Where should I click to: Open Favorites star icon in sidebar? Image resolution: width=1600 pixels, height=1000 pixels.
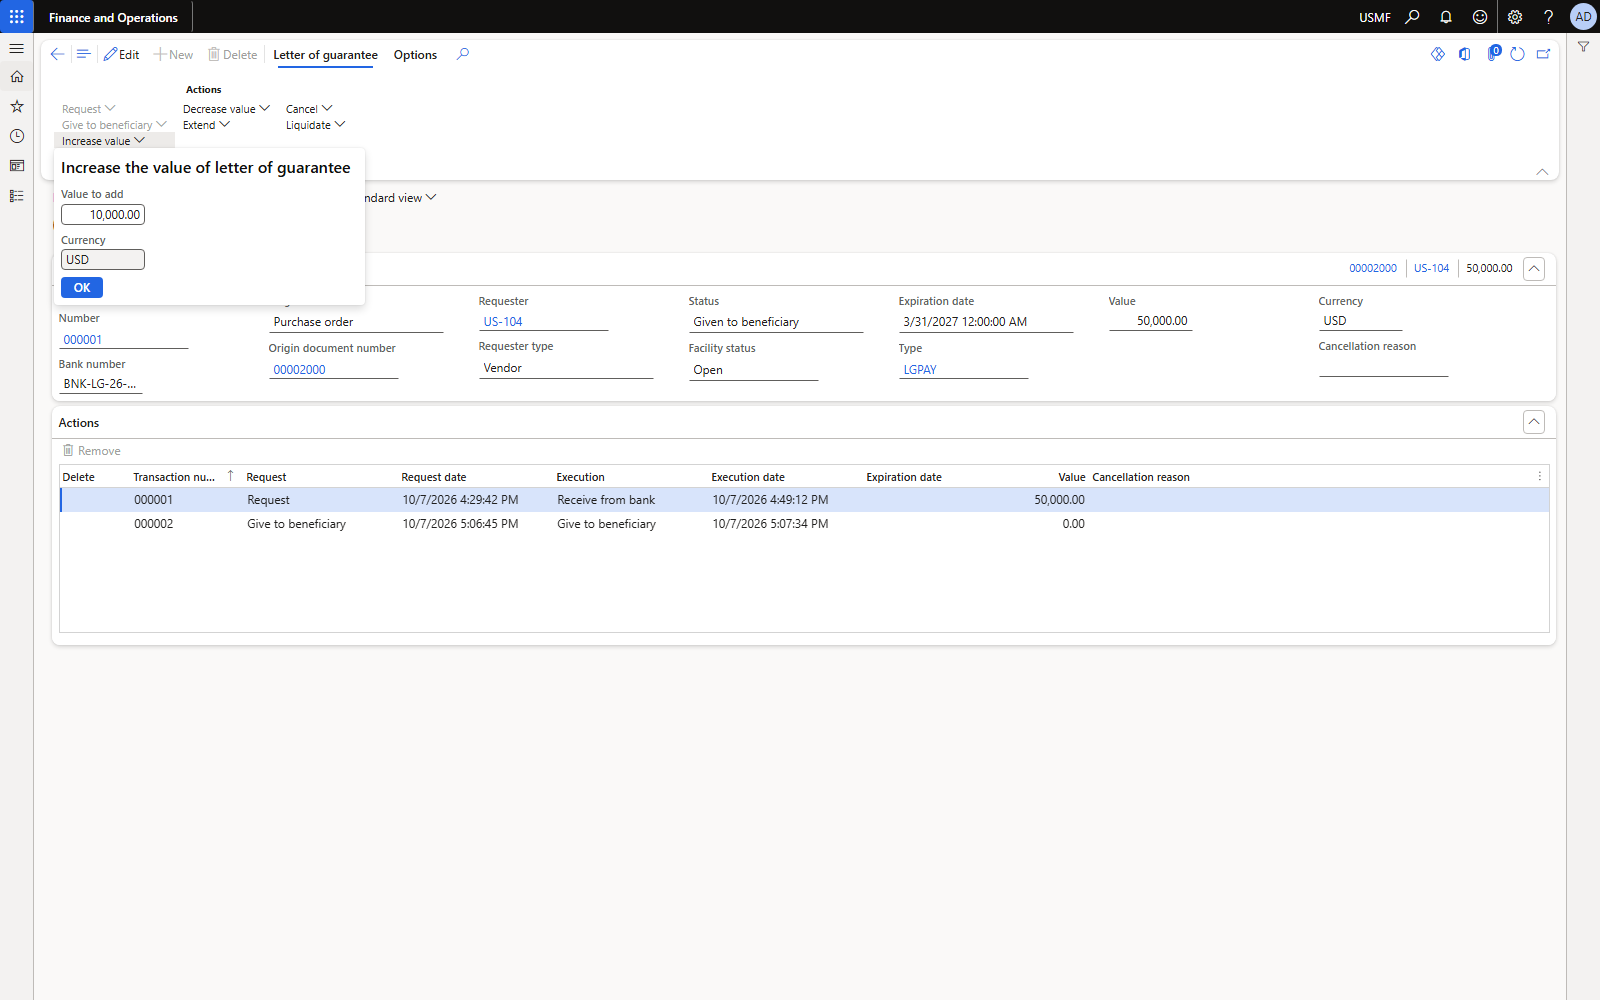pyautogui.click(x=17, y=106)
